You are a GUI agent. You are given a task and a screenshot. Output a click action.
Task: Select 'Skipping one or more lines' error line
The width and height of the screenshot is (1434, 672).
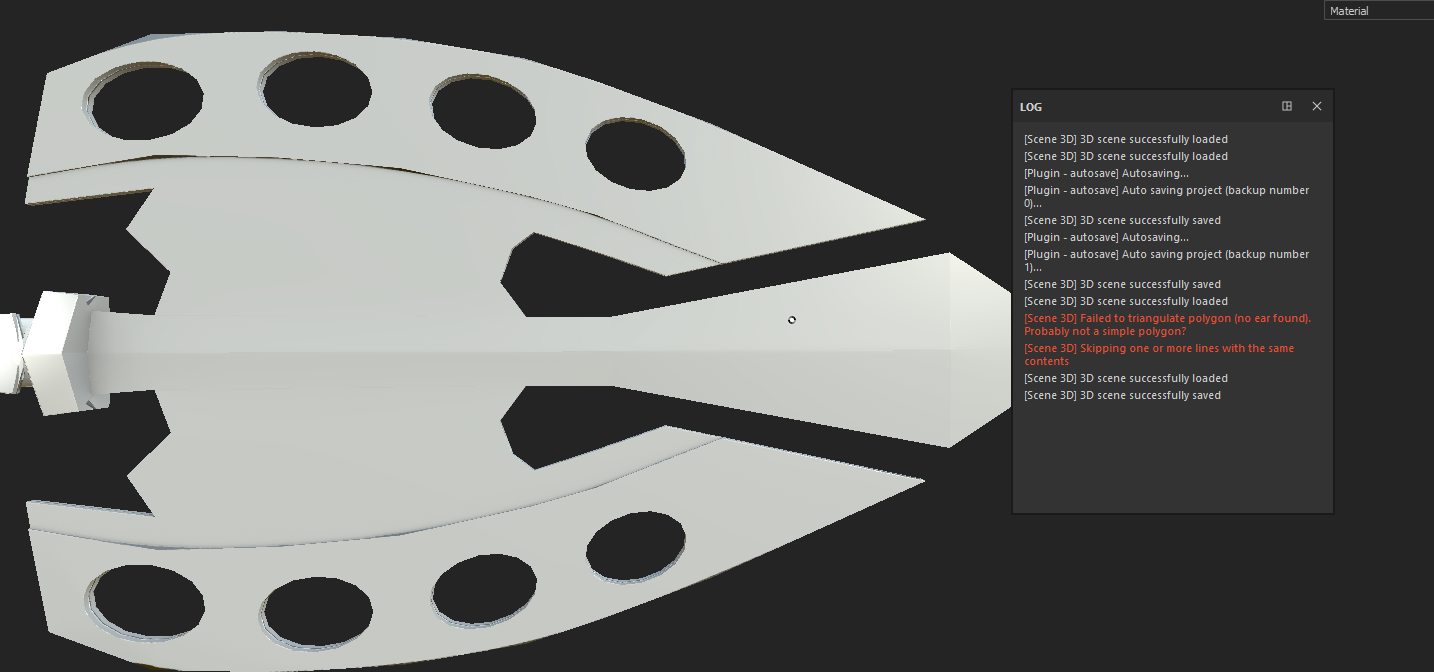tap(1159, 355)
